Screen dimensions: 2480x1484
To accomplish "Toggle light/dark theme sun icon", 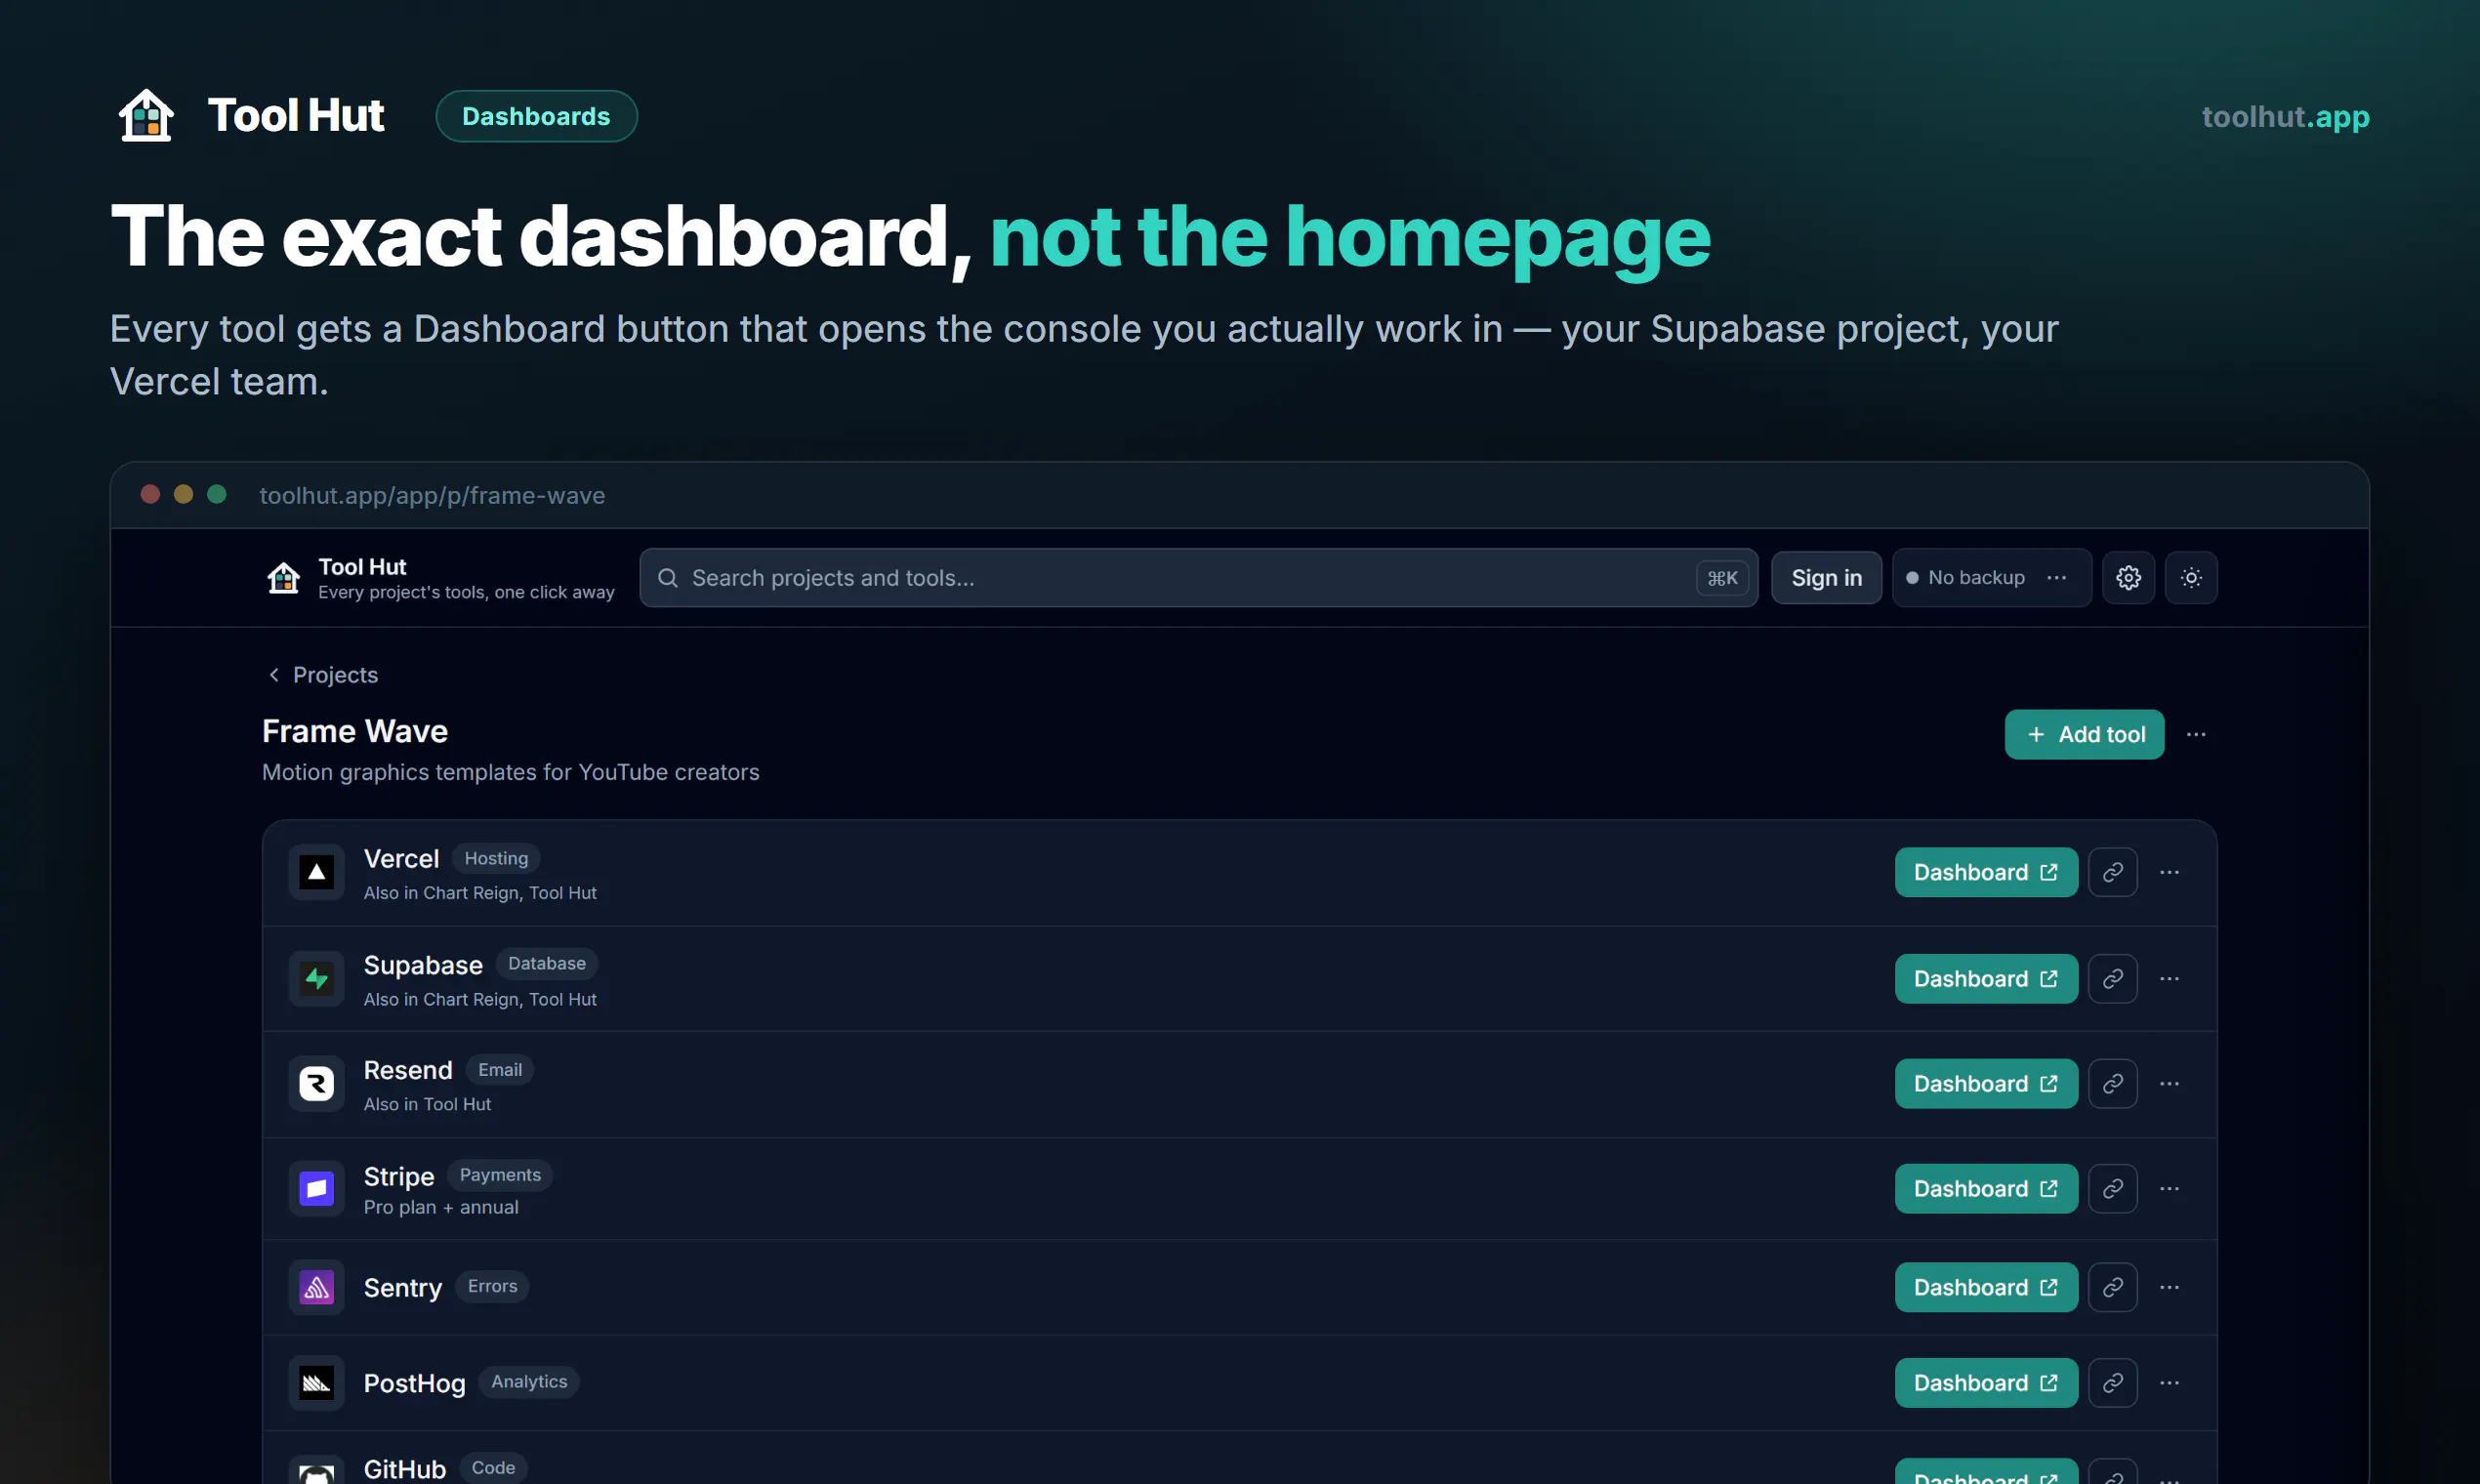I will pos(2191,577).
